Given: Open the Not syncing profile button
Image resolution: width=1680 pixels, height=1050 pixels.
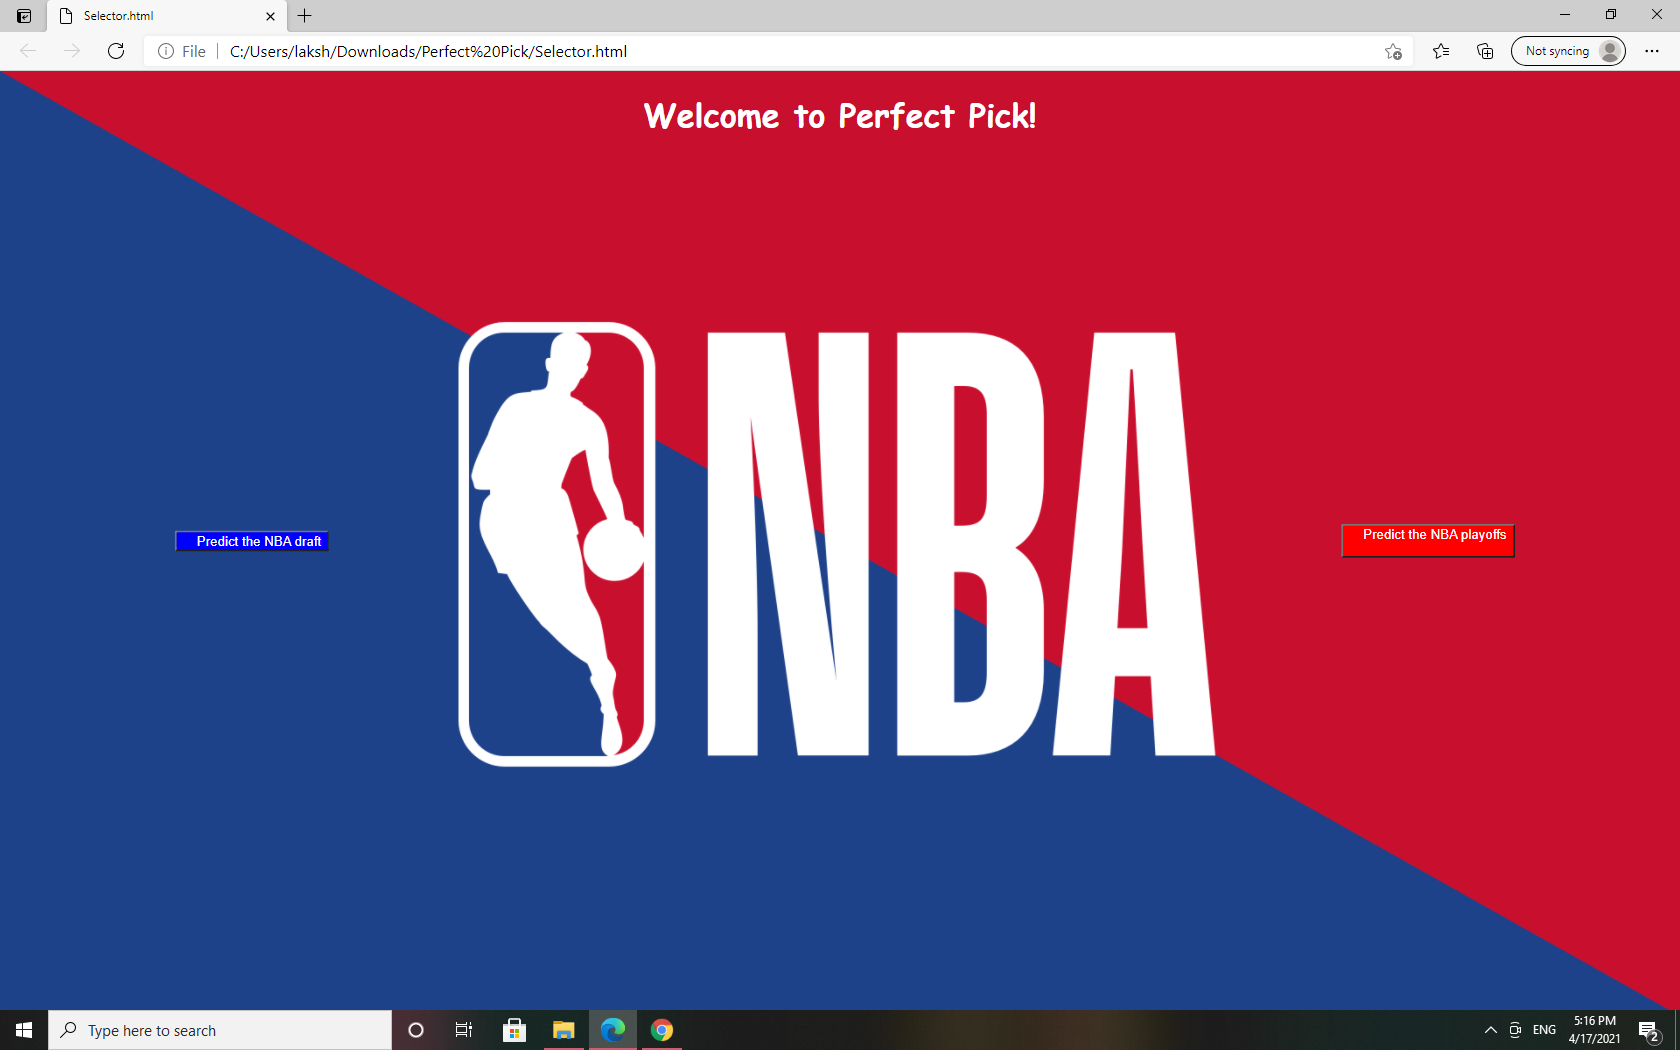Looking at the screenshot, I should [x=1568, y=51].
